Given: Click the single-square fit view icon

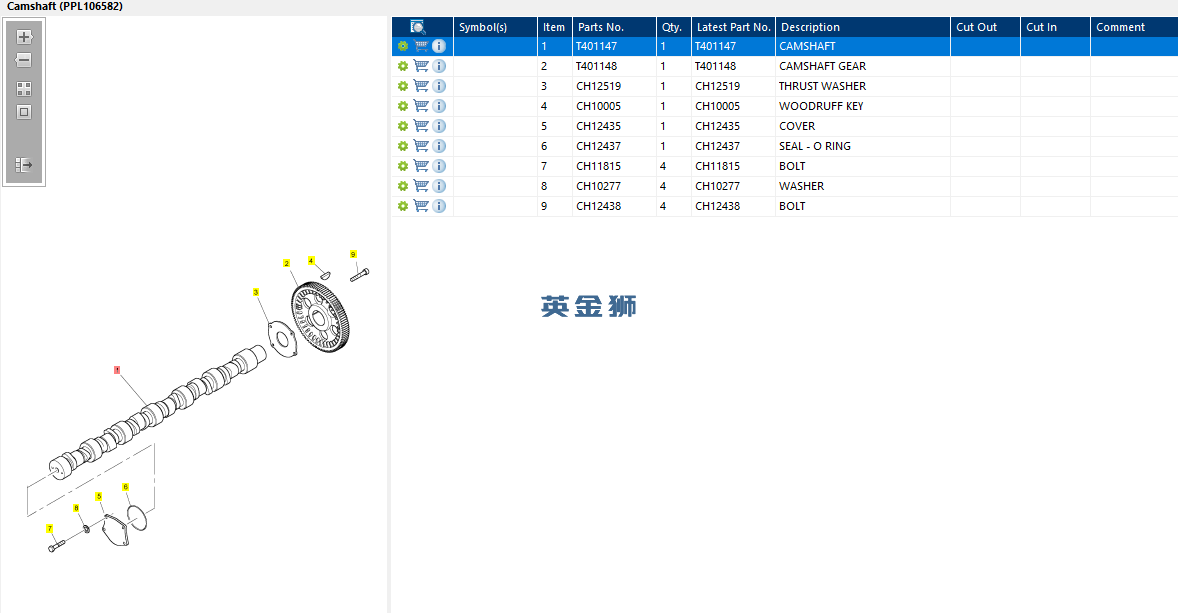Looking at the screenshot, I should click(24, 112).
